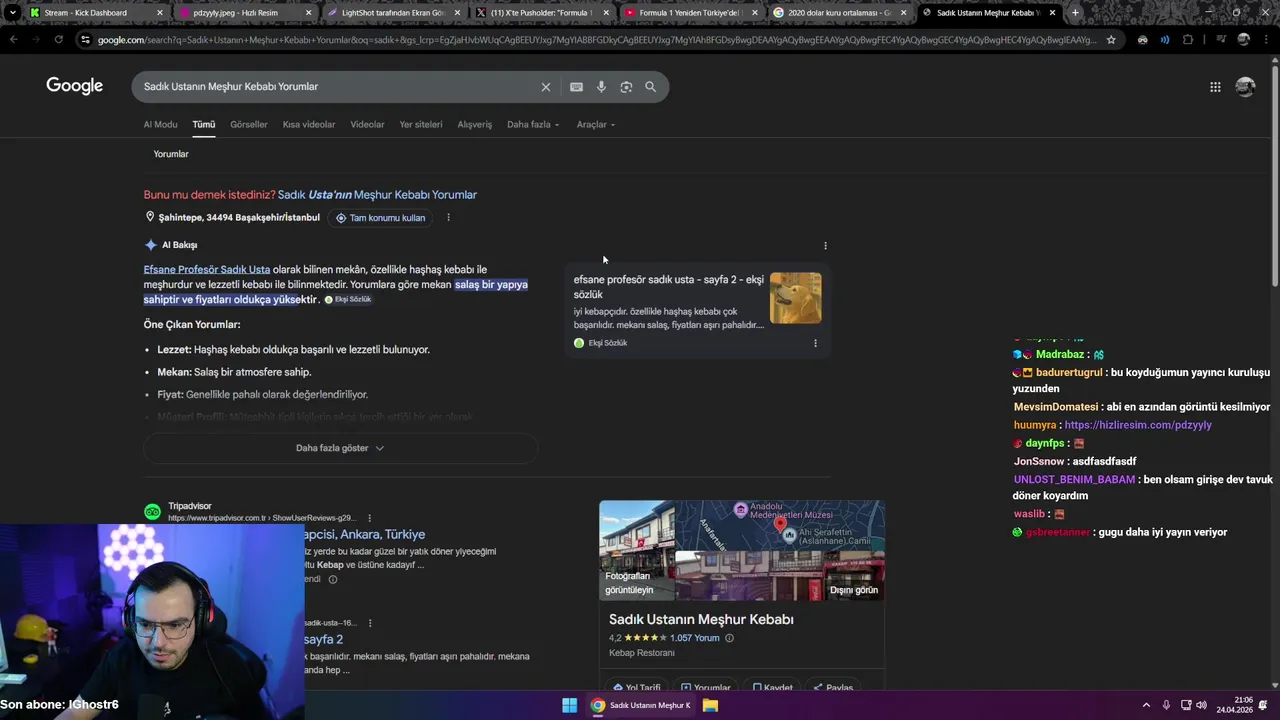Open the map thumbnail with red pin
The height and width of the screenshot is (720, 1280).
point(780,526)
